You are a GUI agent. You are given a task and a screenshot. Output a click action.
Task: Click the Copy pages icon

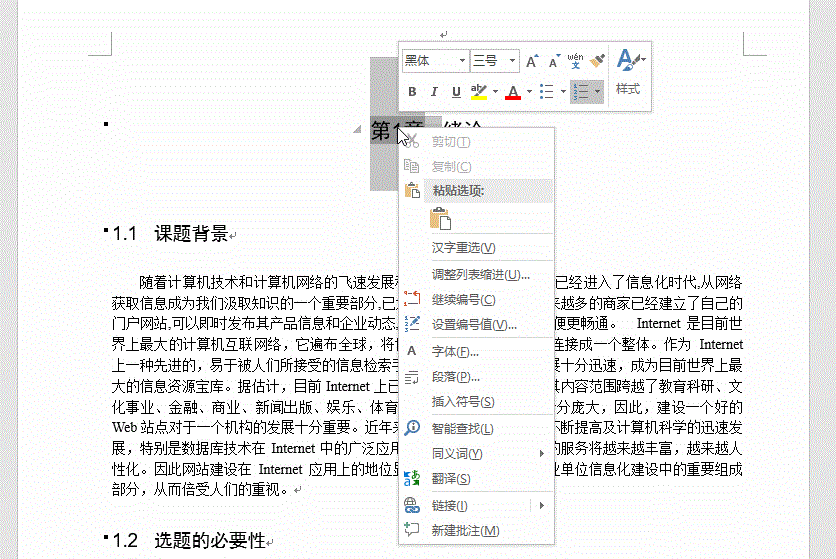click(x=412, y=166)
